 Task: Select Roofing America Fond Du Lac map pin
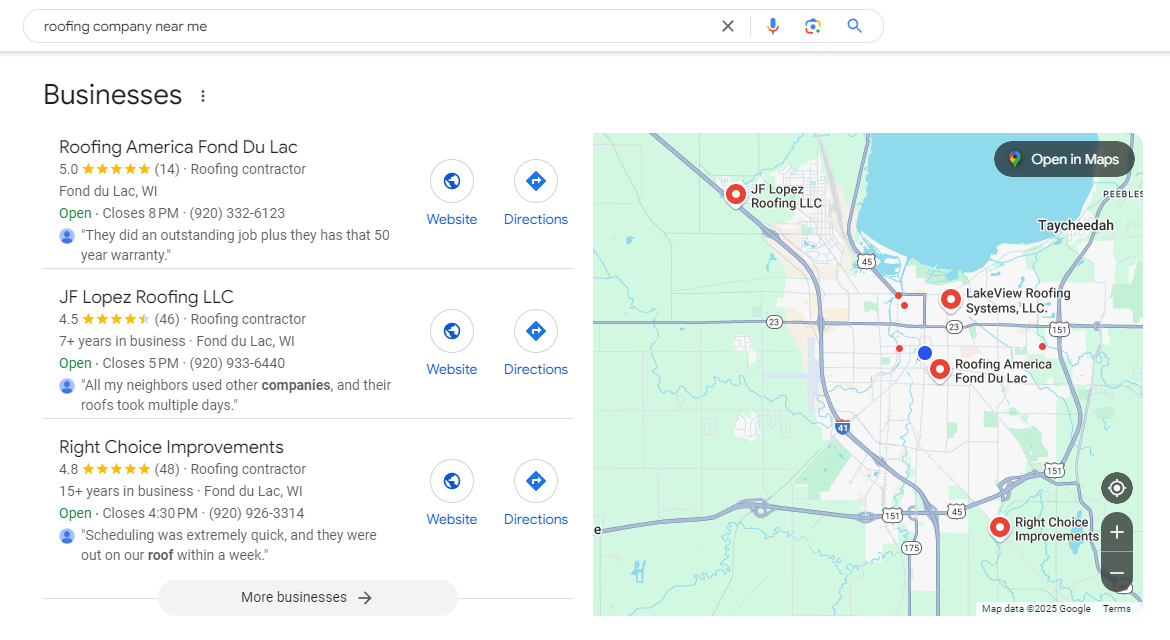point(940,369)
